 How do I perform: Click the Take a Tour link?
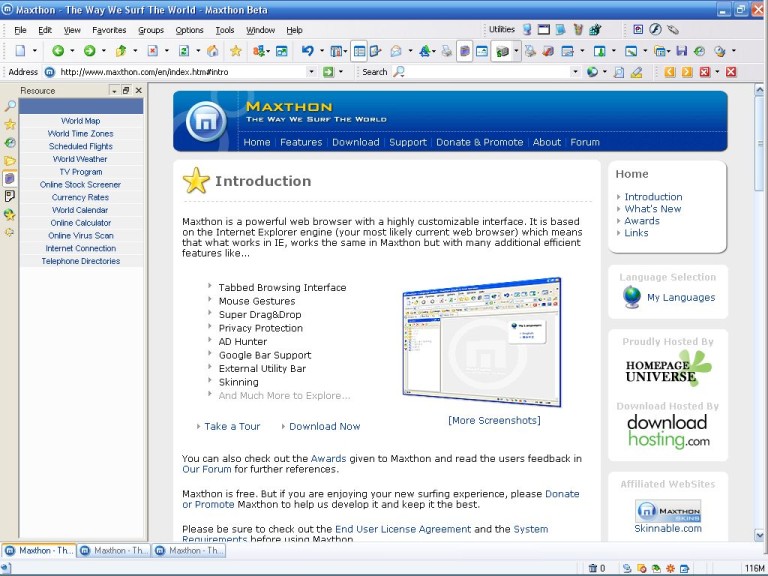tap(232, 426)
